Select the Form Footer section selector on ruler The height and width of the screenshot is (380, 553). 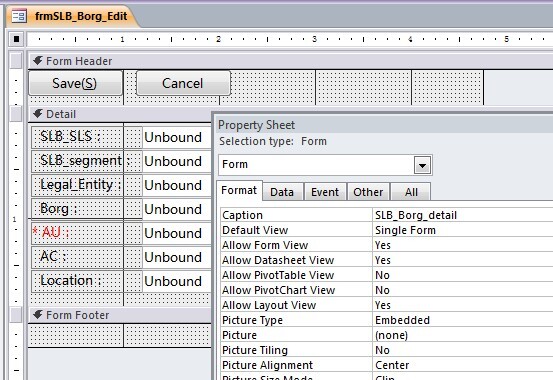(x=16, y=315)
